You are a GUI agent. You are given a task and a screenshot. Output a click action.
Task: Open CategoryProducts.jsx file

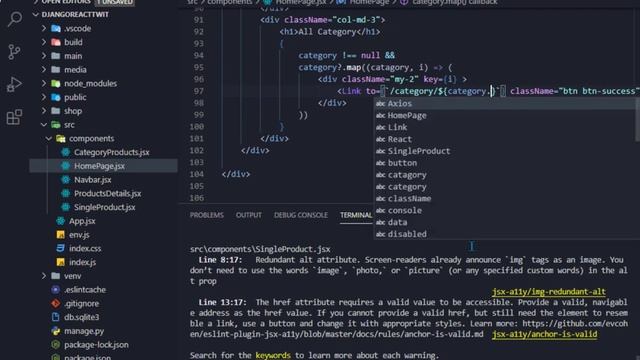point(111,152)
